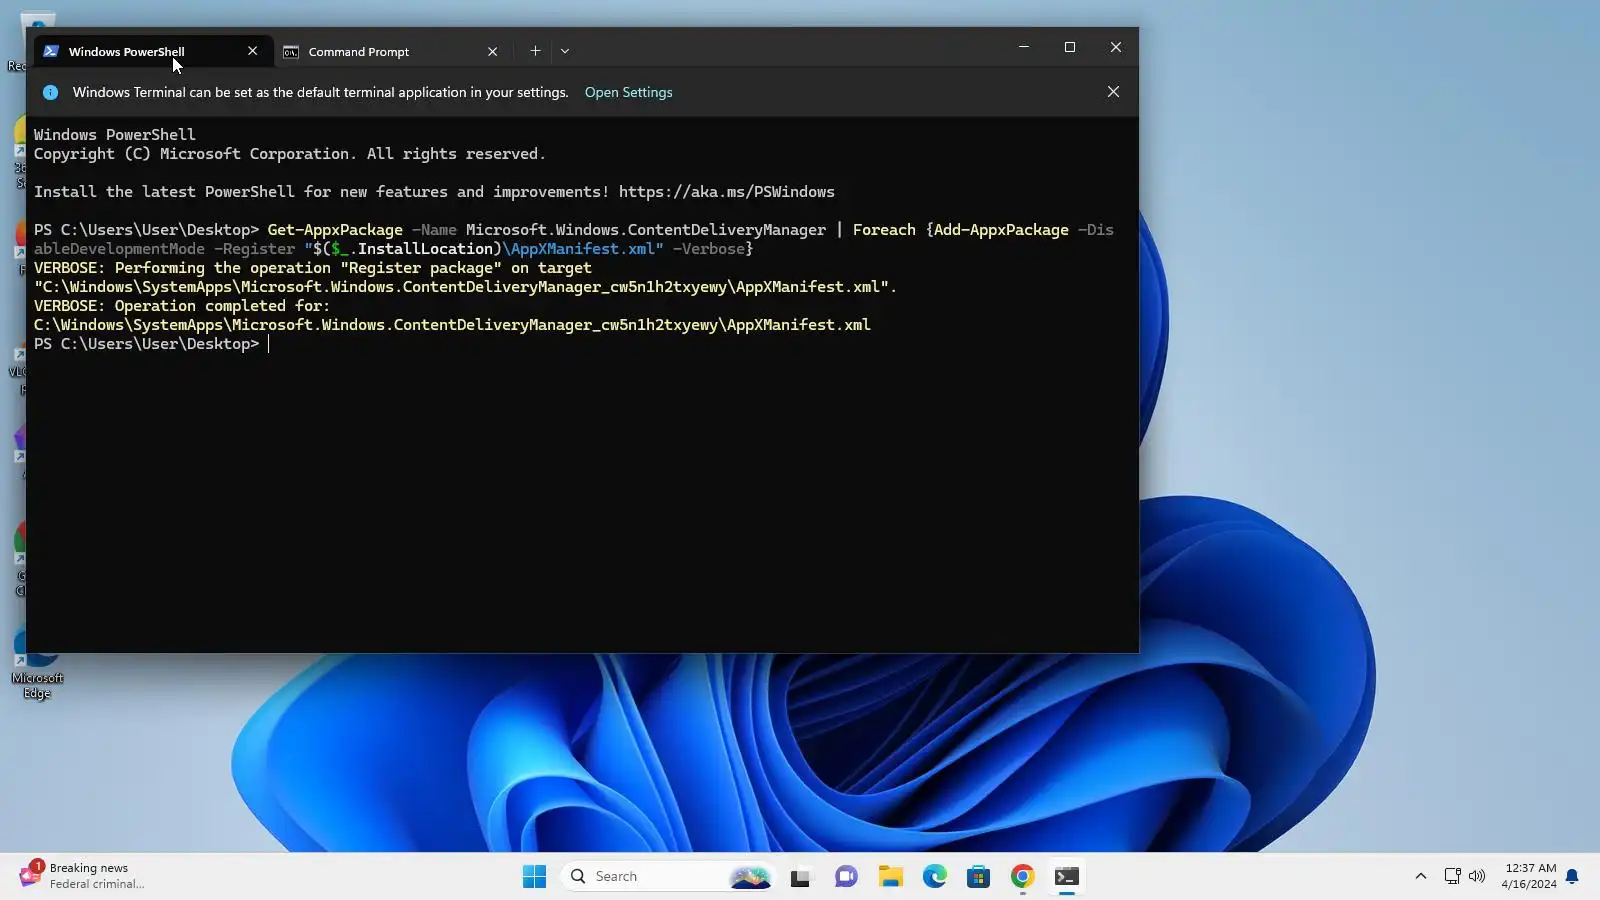Launch Microsoft Edge from the taskbar
Image resolution: width=1600 pixels, height=900 pixels.
pyautogui.click(x=934, y=877)
